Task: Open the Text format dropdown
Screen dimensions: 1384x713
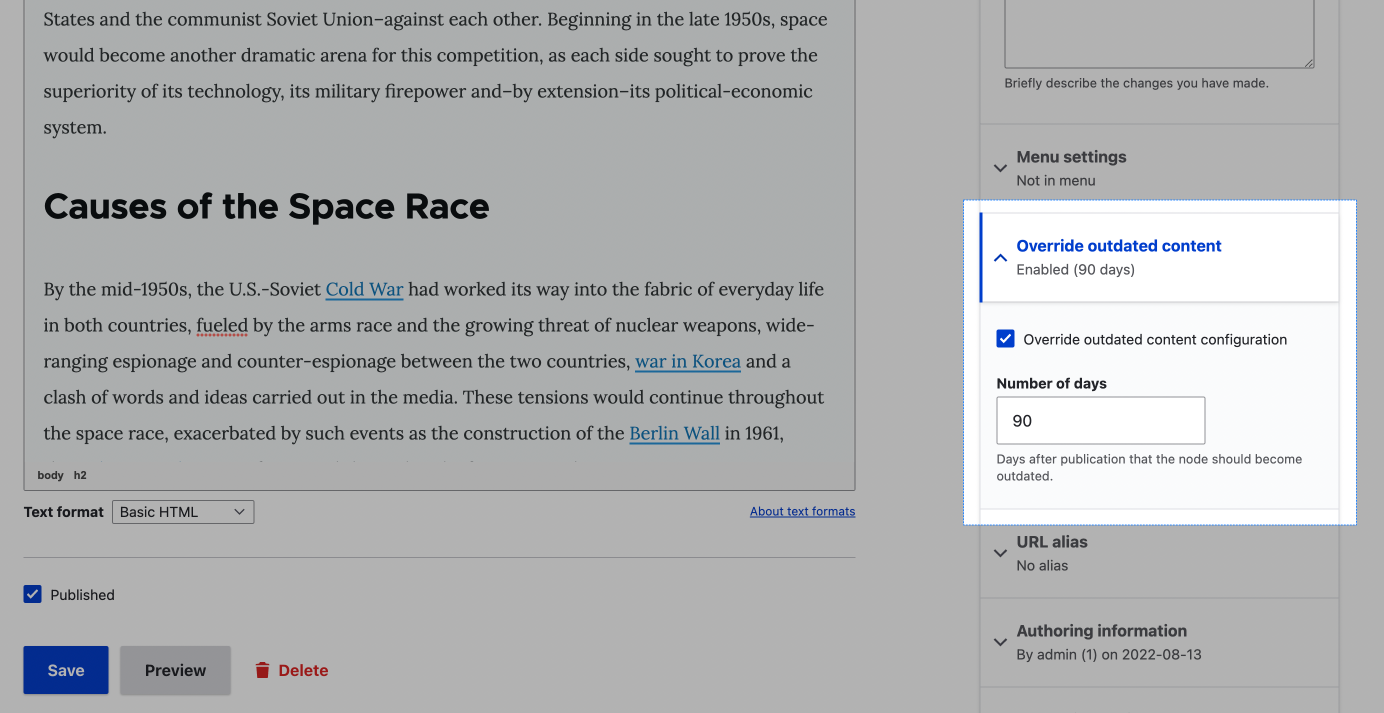Action: (183, 512)
